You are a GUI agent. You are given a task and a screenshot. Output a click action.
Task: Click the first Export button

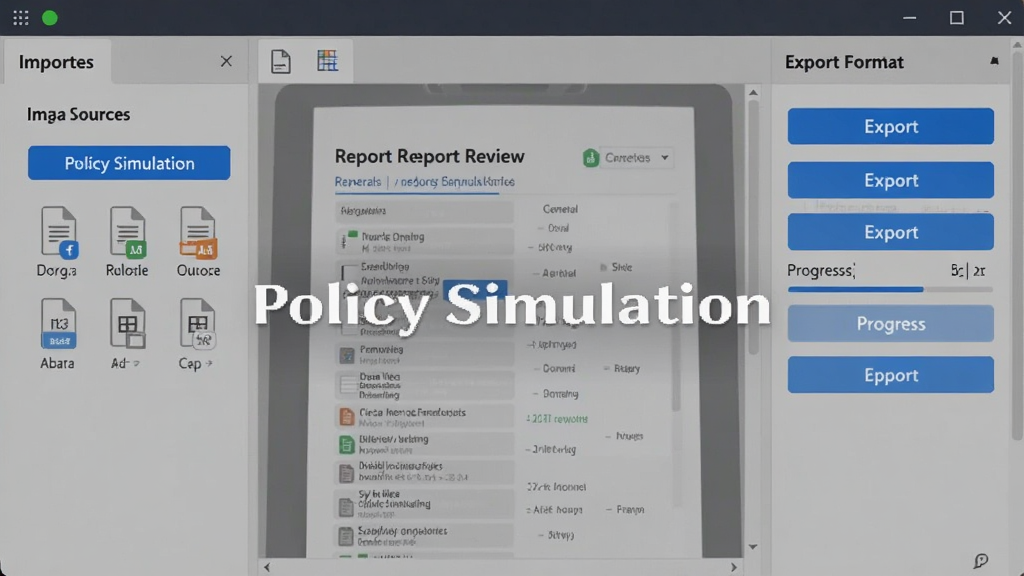tap(890, 126)
